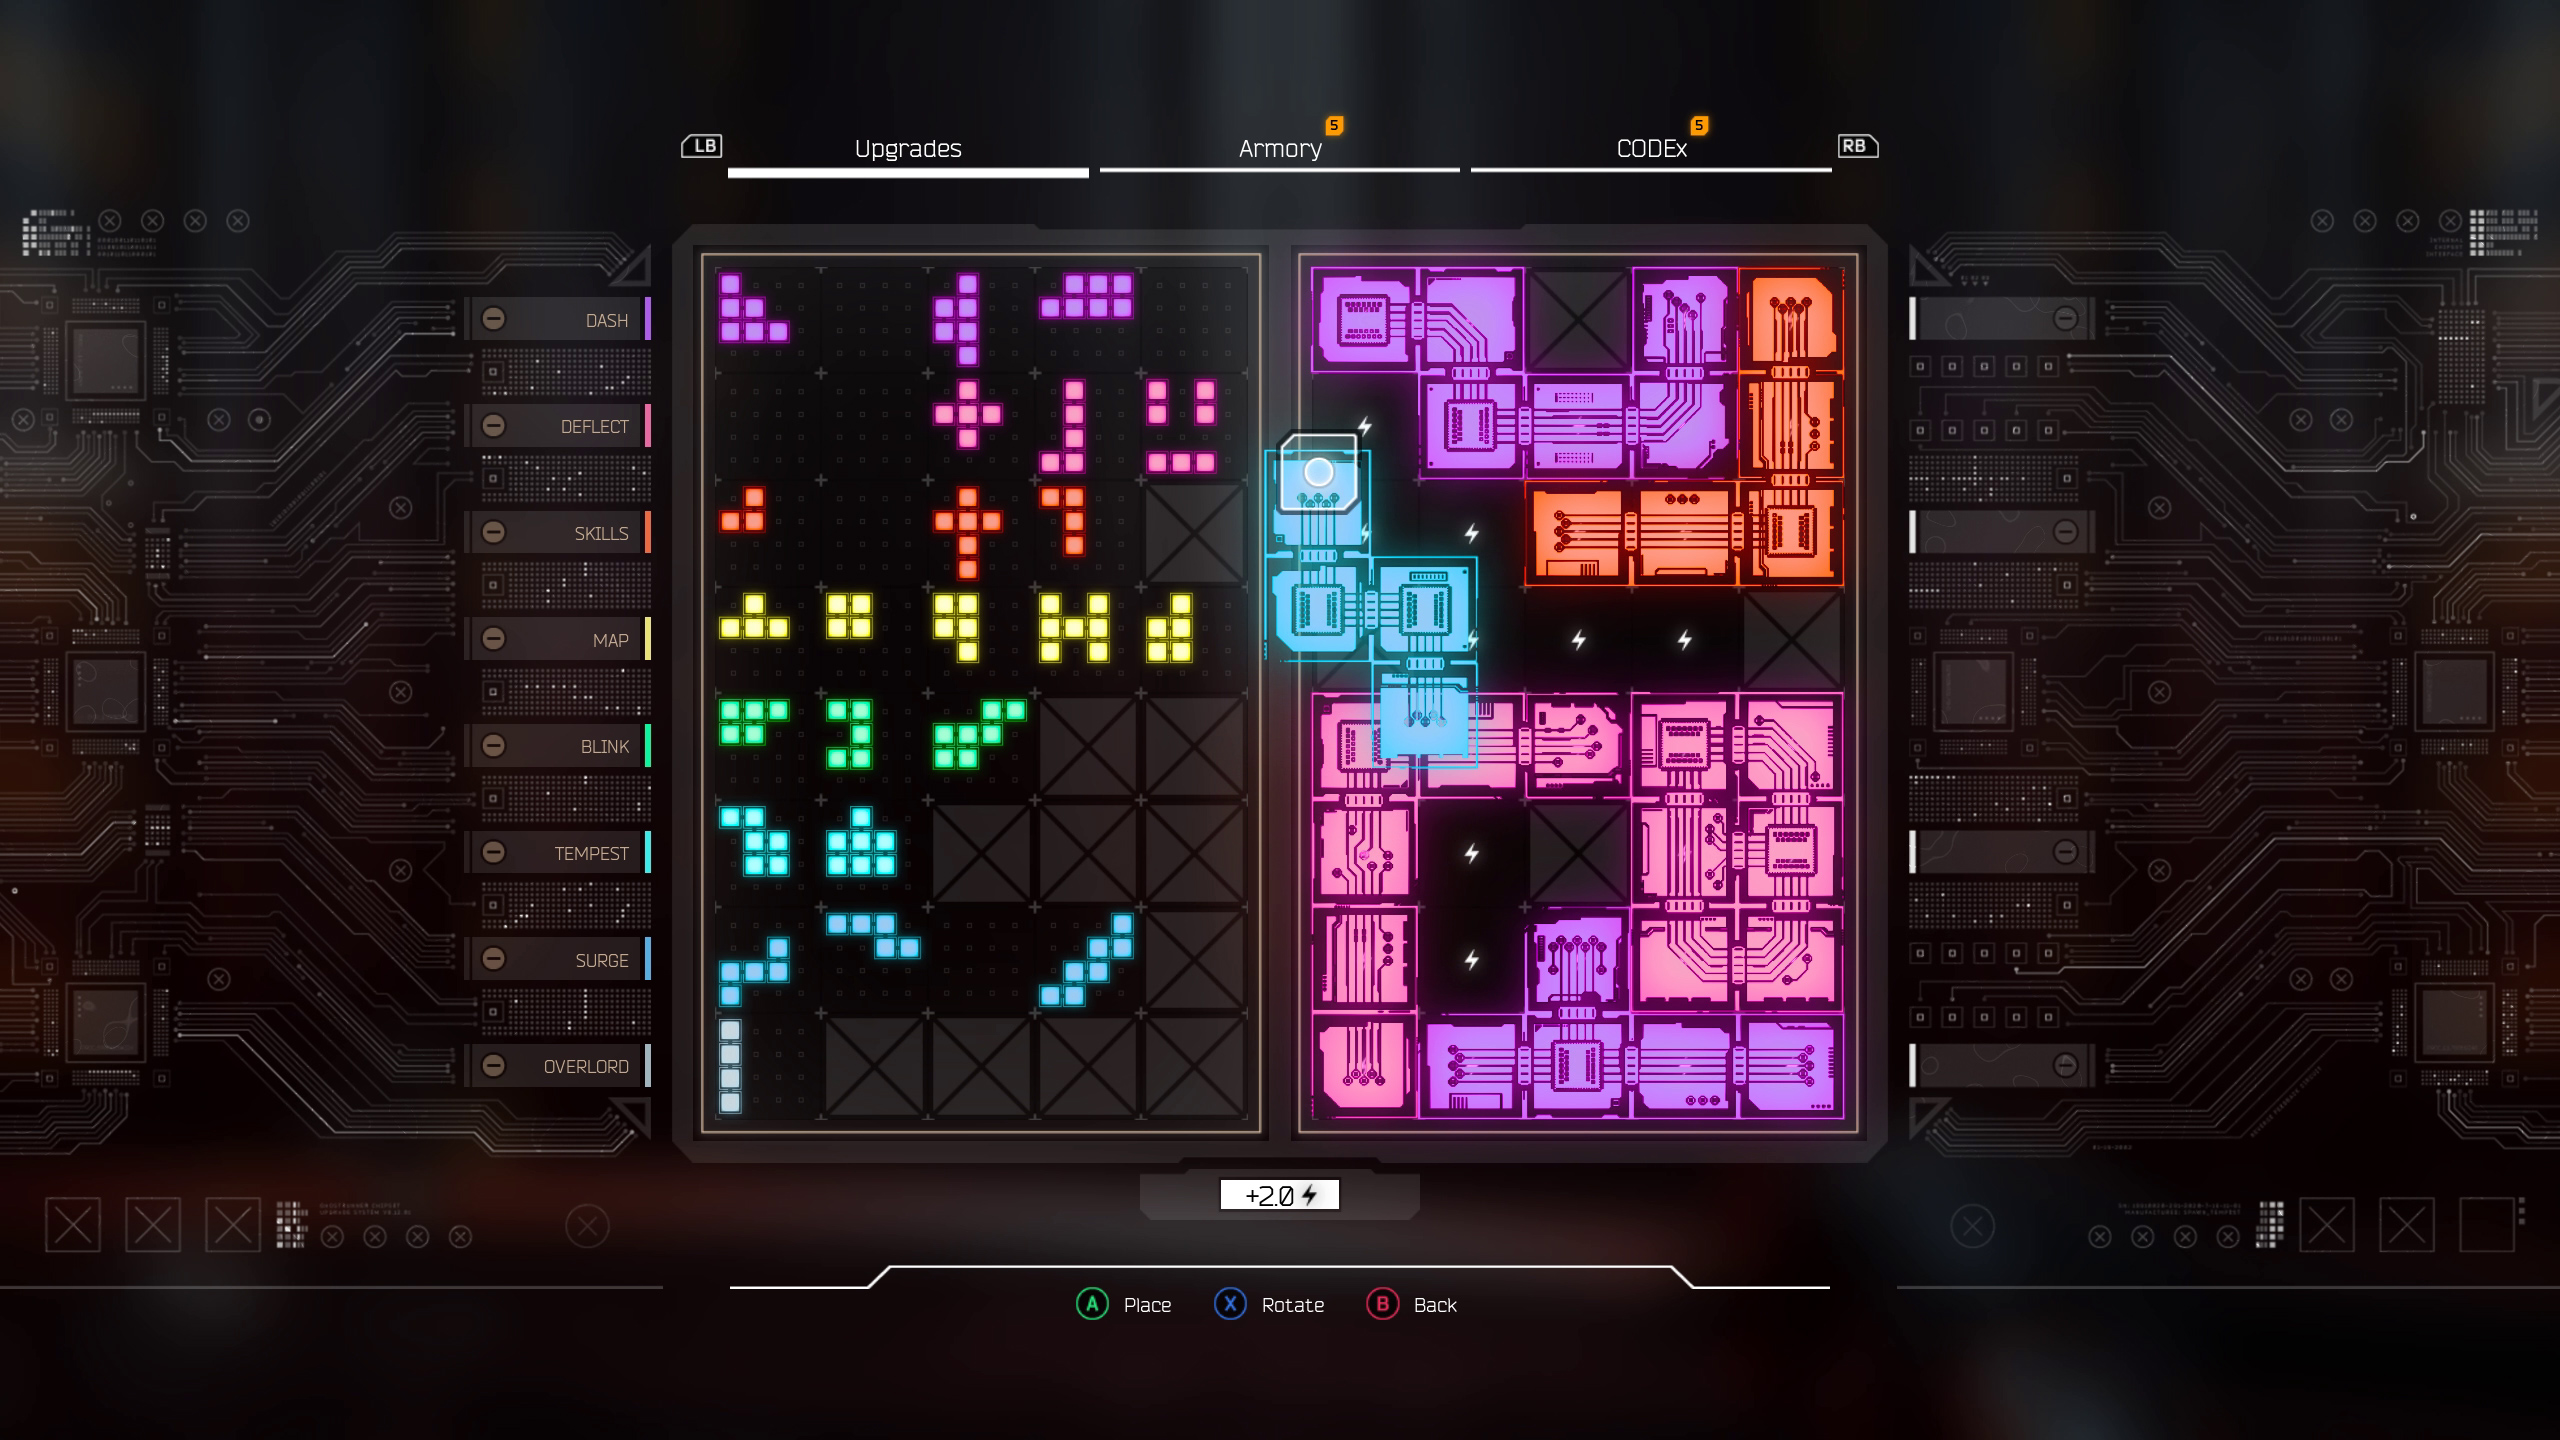Rotate the selected cyan piece
Screen dimensions: 2560x1440
pos(1231,1303)
